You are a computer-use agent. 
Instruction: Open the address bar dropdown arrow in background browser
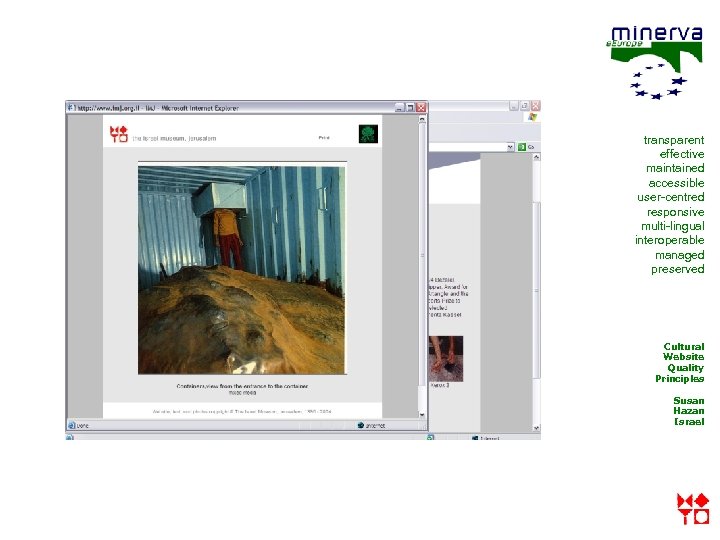pyautogui.click(x=510, y=147)
